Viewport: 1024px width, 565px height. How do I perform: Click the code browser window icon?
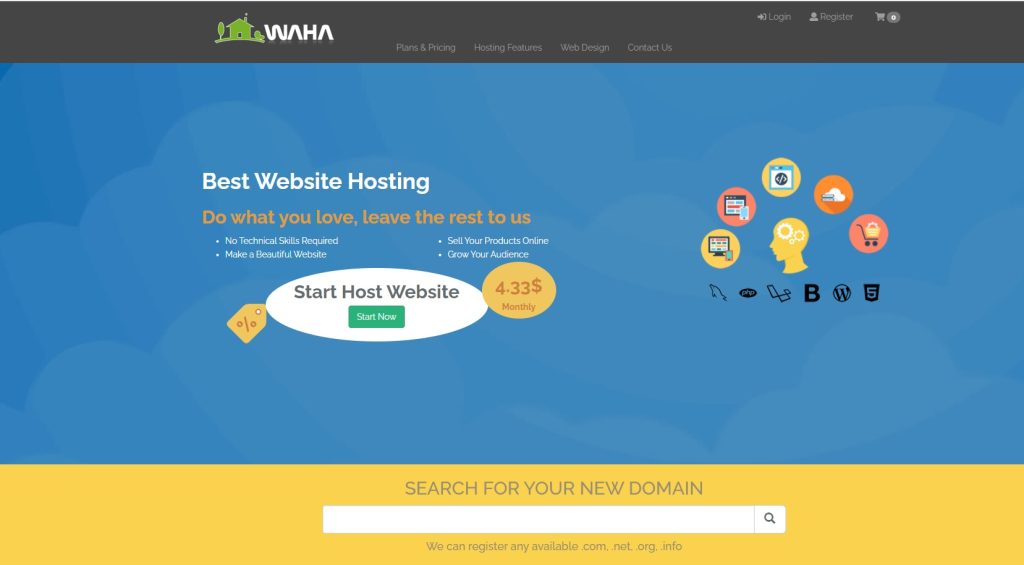(x=781, y=178)
